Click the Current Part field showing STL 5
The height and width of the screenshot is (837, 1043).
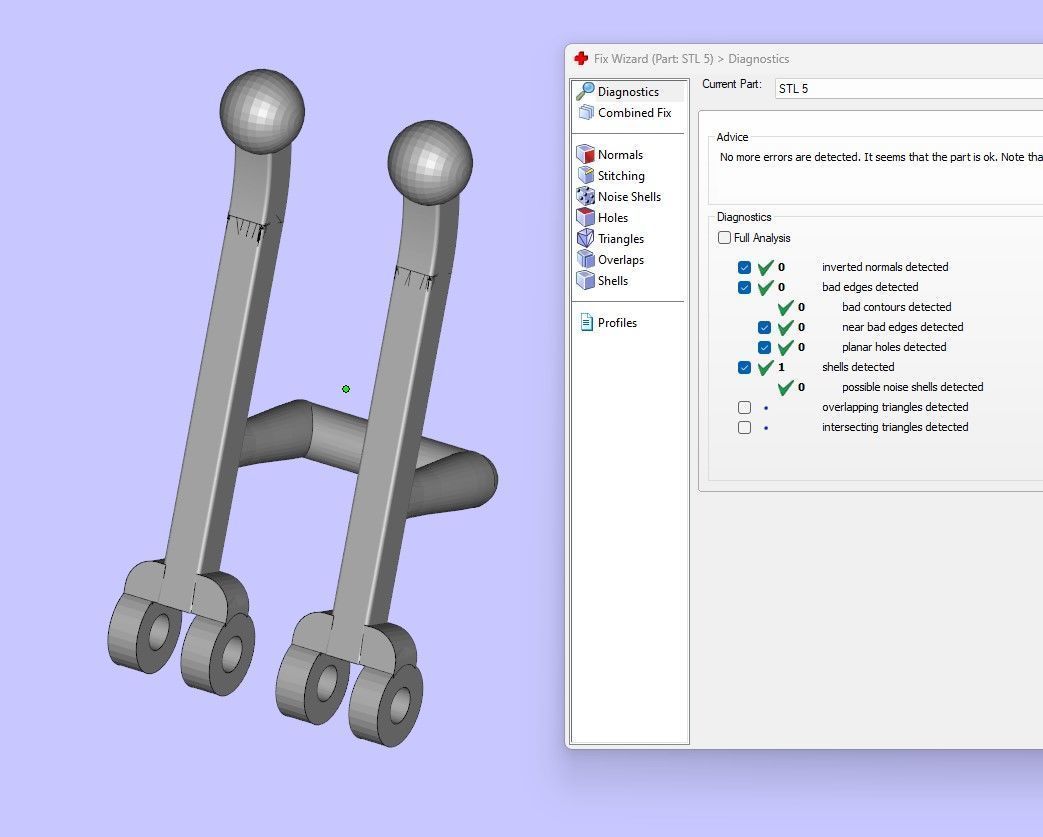[x=909, y=88]
